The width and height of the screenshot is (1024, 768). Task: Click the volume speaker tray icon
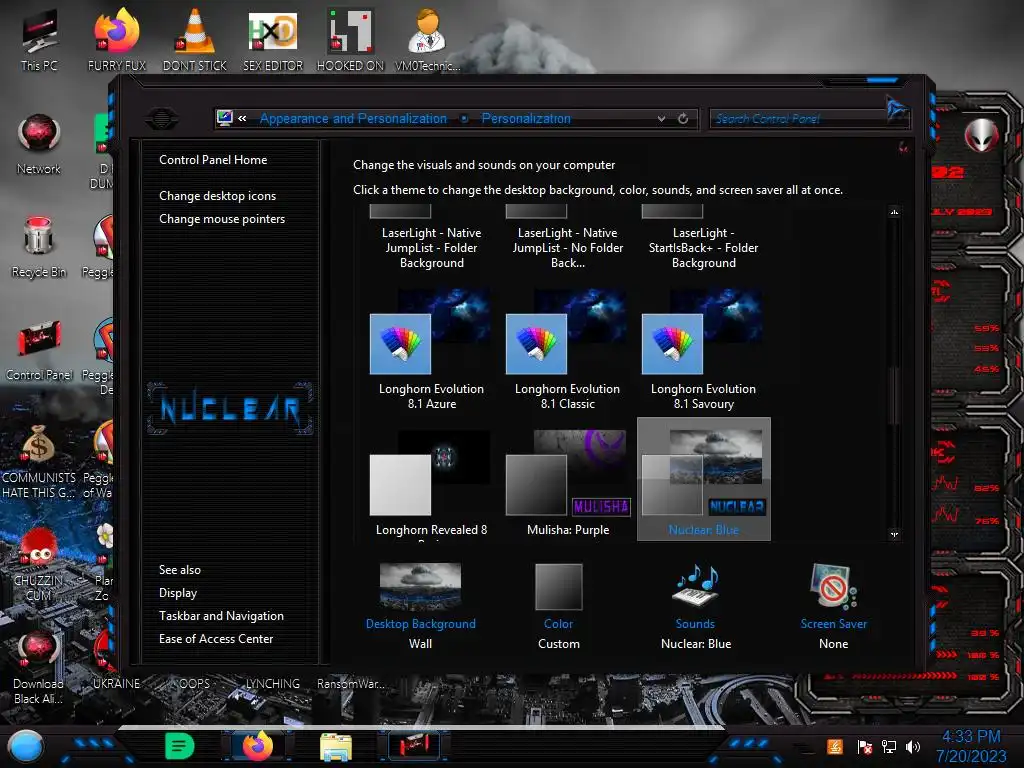(913, 746)
